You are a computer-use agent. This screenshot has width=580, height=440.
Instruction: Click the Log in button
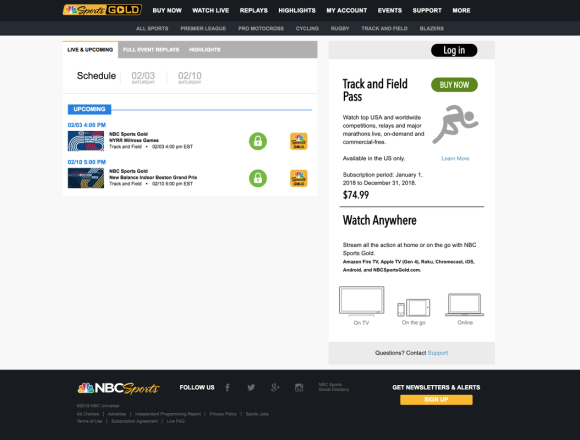454,50
